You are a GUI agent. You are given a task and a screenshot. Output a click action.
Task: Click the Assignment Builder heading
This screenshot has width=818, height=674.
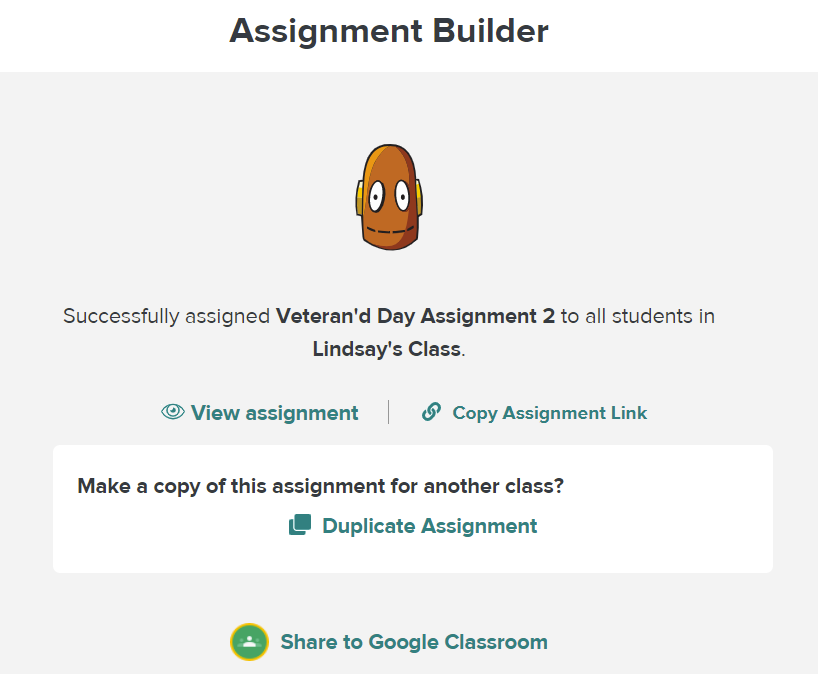coord(389,31)
